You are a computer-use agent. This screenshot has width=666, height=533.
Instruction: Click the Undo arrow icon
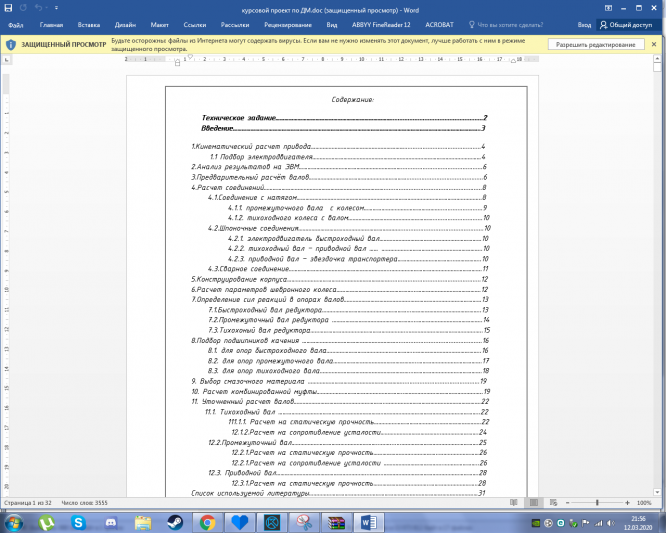(x=38, y=8)
